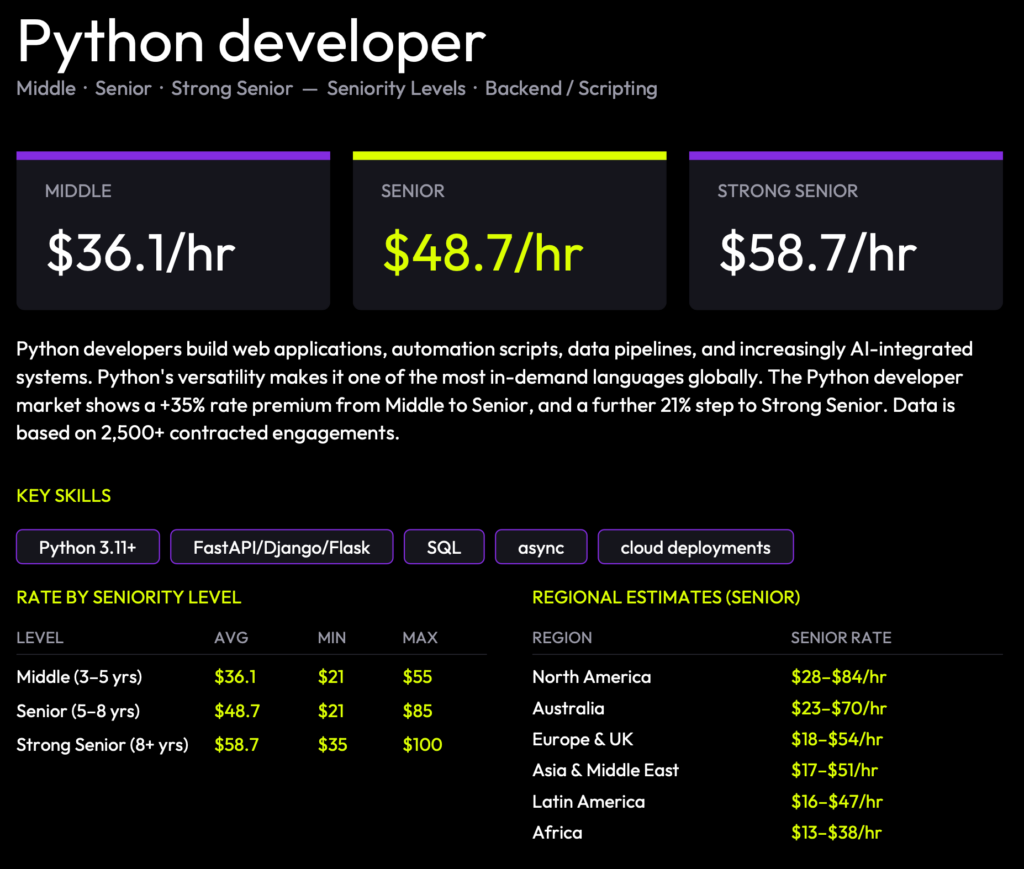1024x869 pixels.
Task: Click the Africa senior rate $13–$38/hr
Action: [x=837, y=832]
